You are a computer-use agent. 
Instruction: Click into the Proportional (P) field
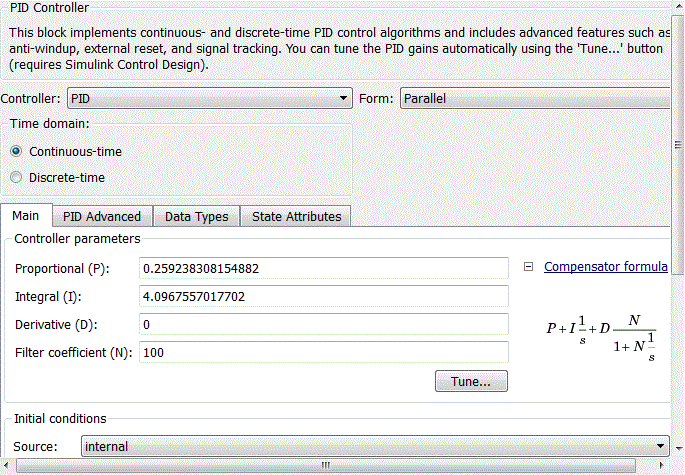pos(324,268)
